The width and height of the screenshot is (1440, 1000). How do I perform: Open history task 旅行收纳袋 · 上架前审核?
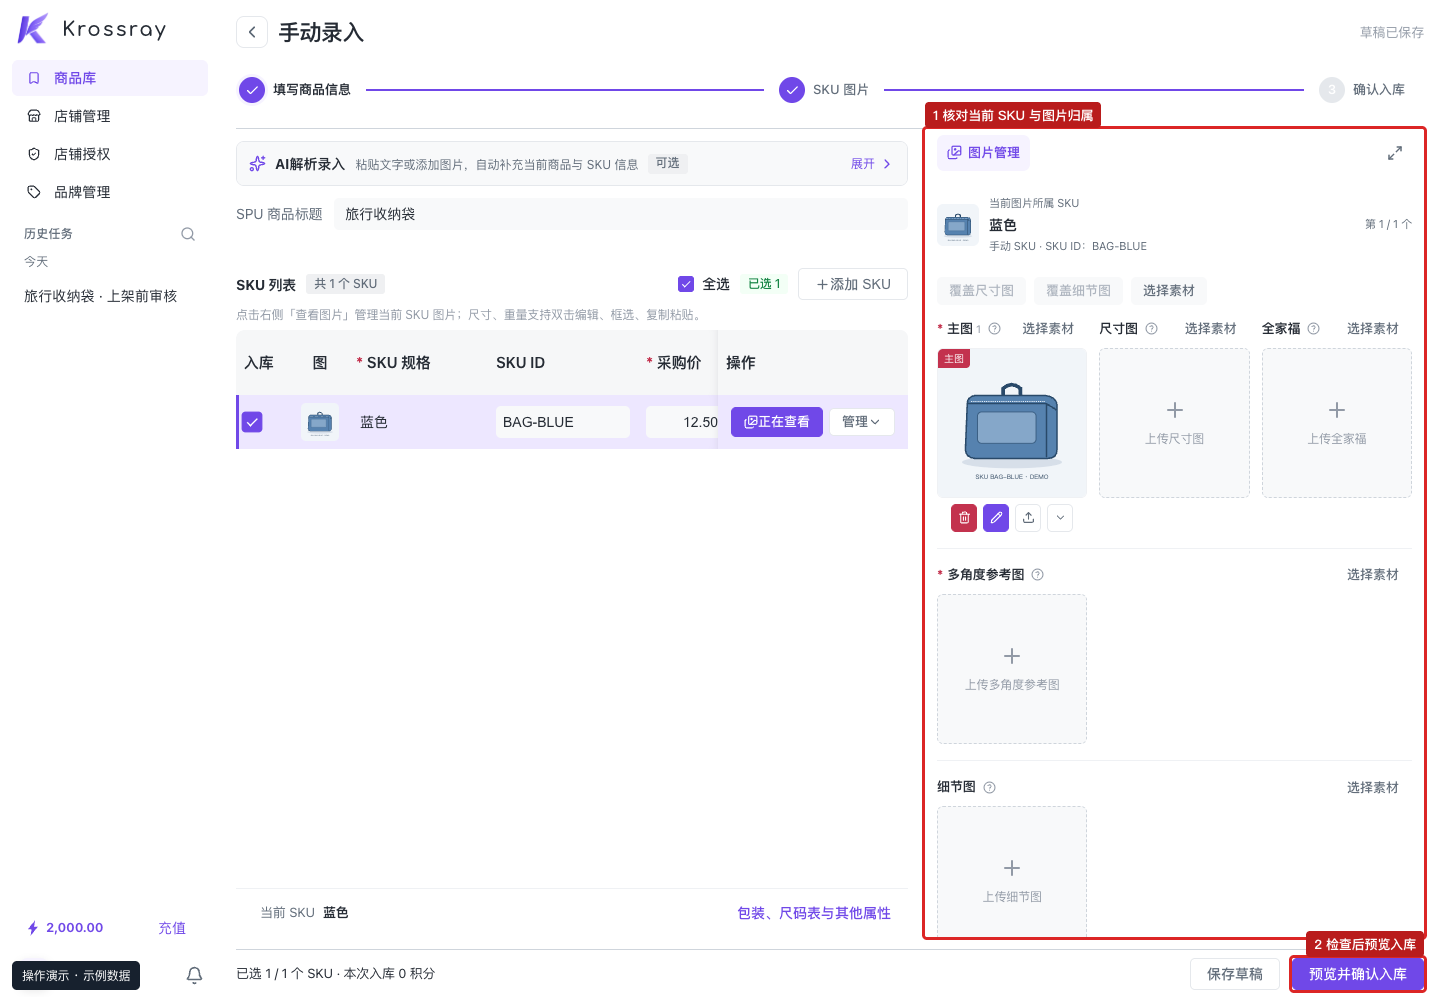(101, 296)
